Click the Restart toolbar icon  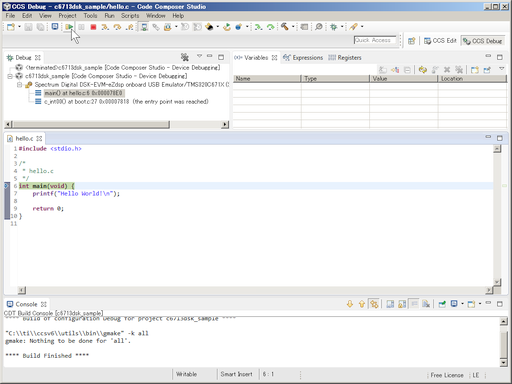point(227,27)
